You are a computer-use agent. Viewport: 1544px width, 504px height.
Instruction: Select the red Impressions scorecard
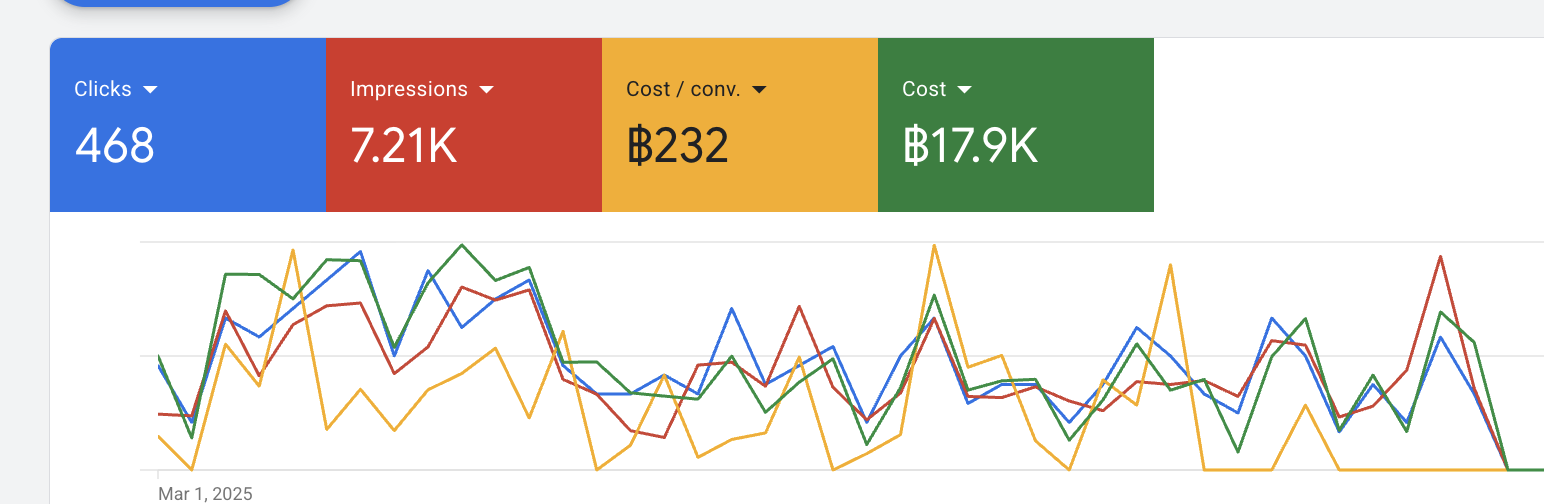coord(464,125)
